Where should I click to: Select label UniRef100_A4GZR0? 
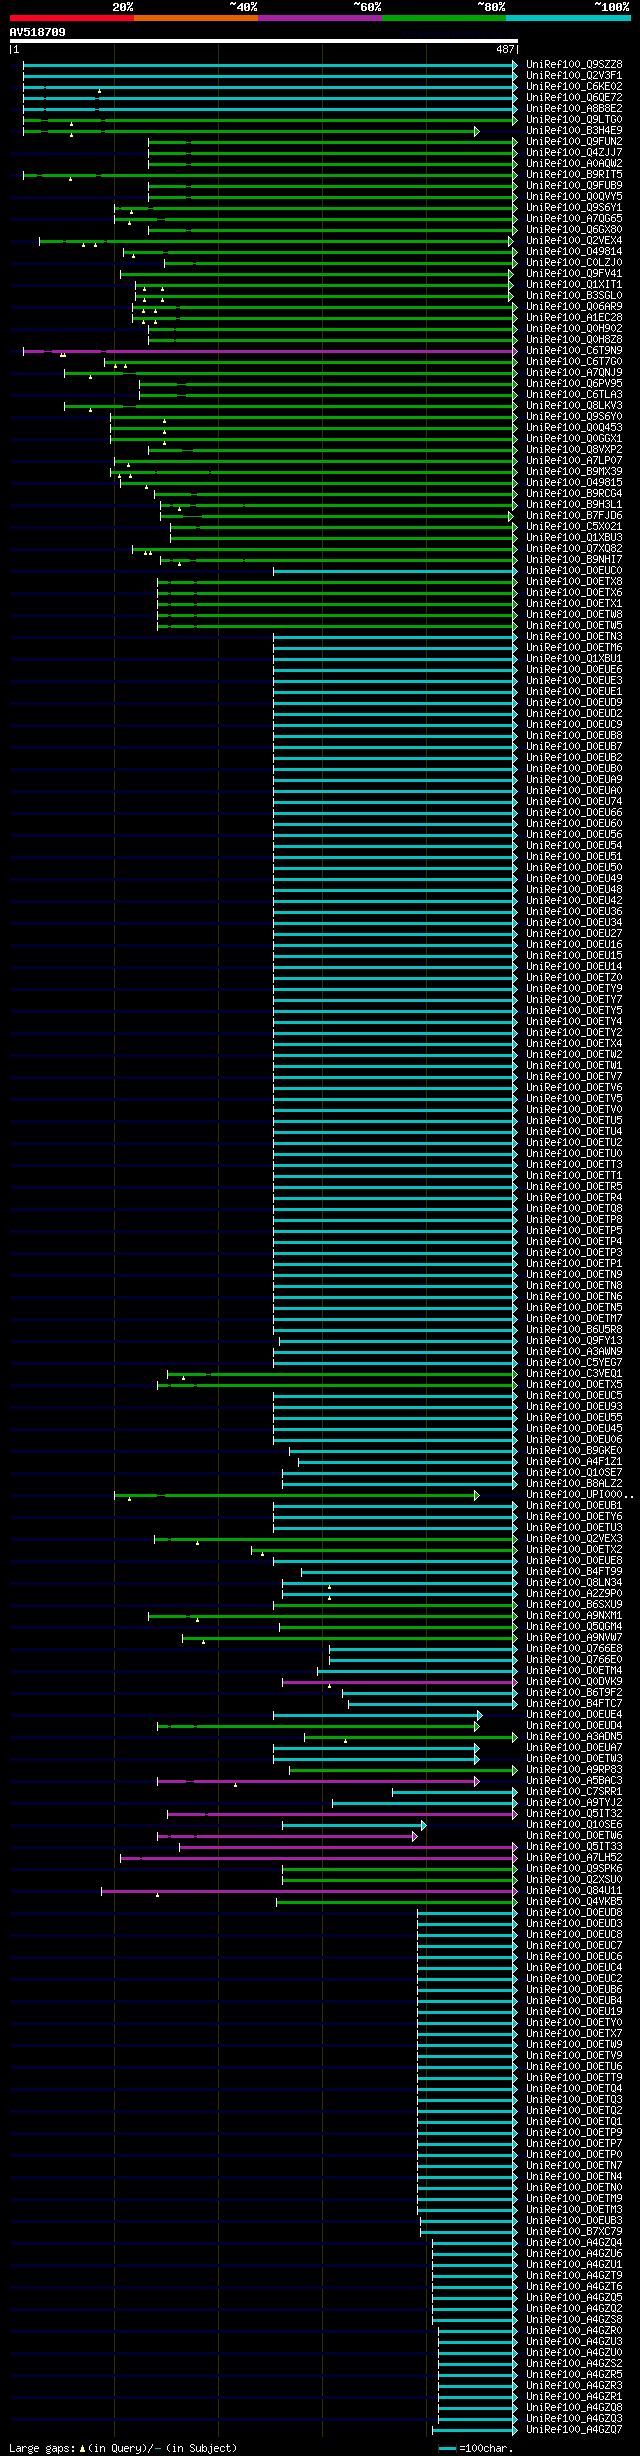pos(574,2331)
